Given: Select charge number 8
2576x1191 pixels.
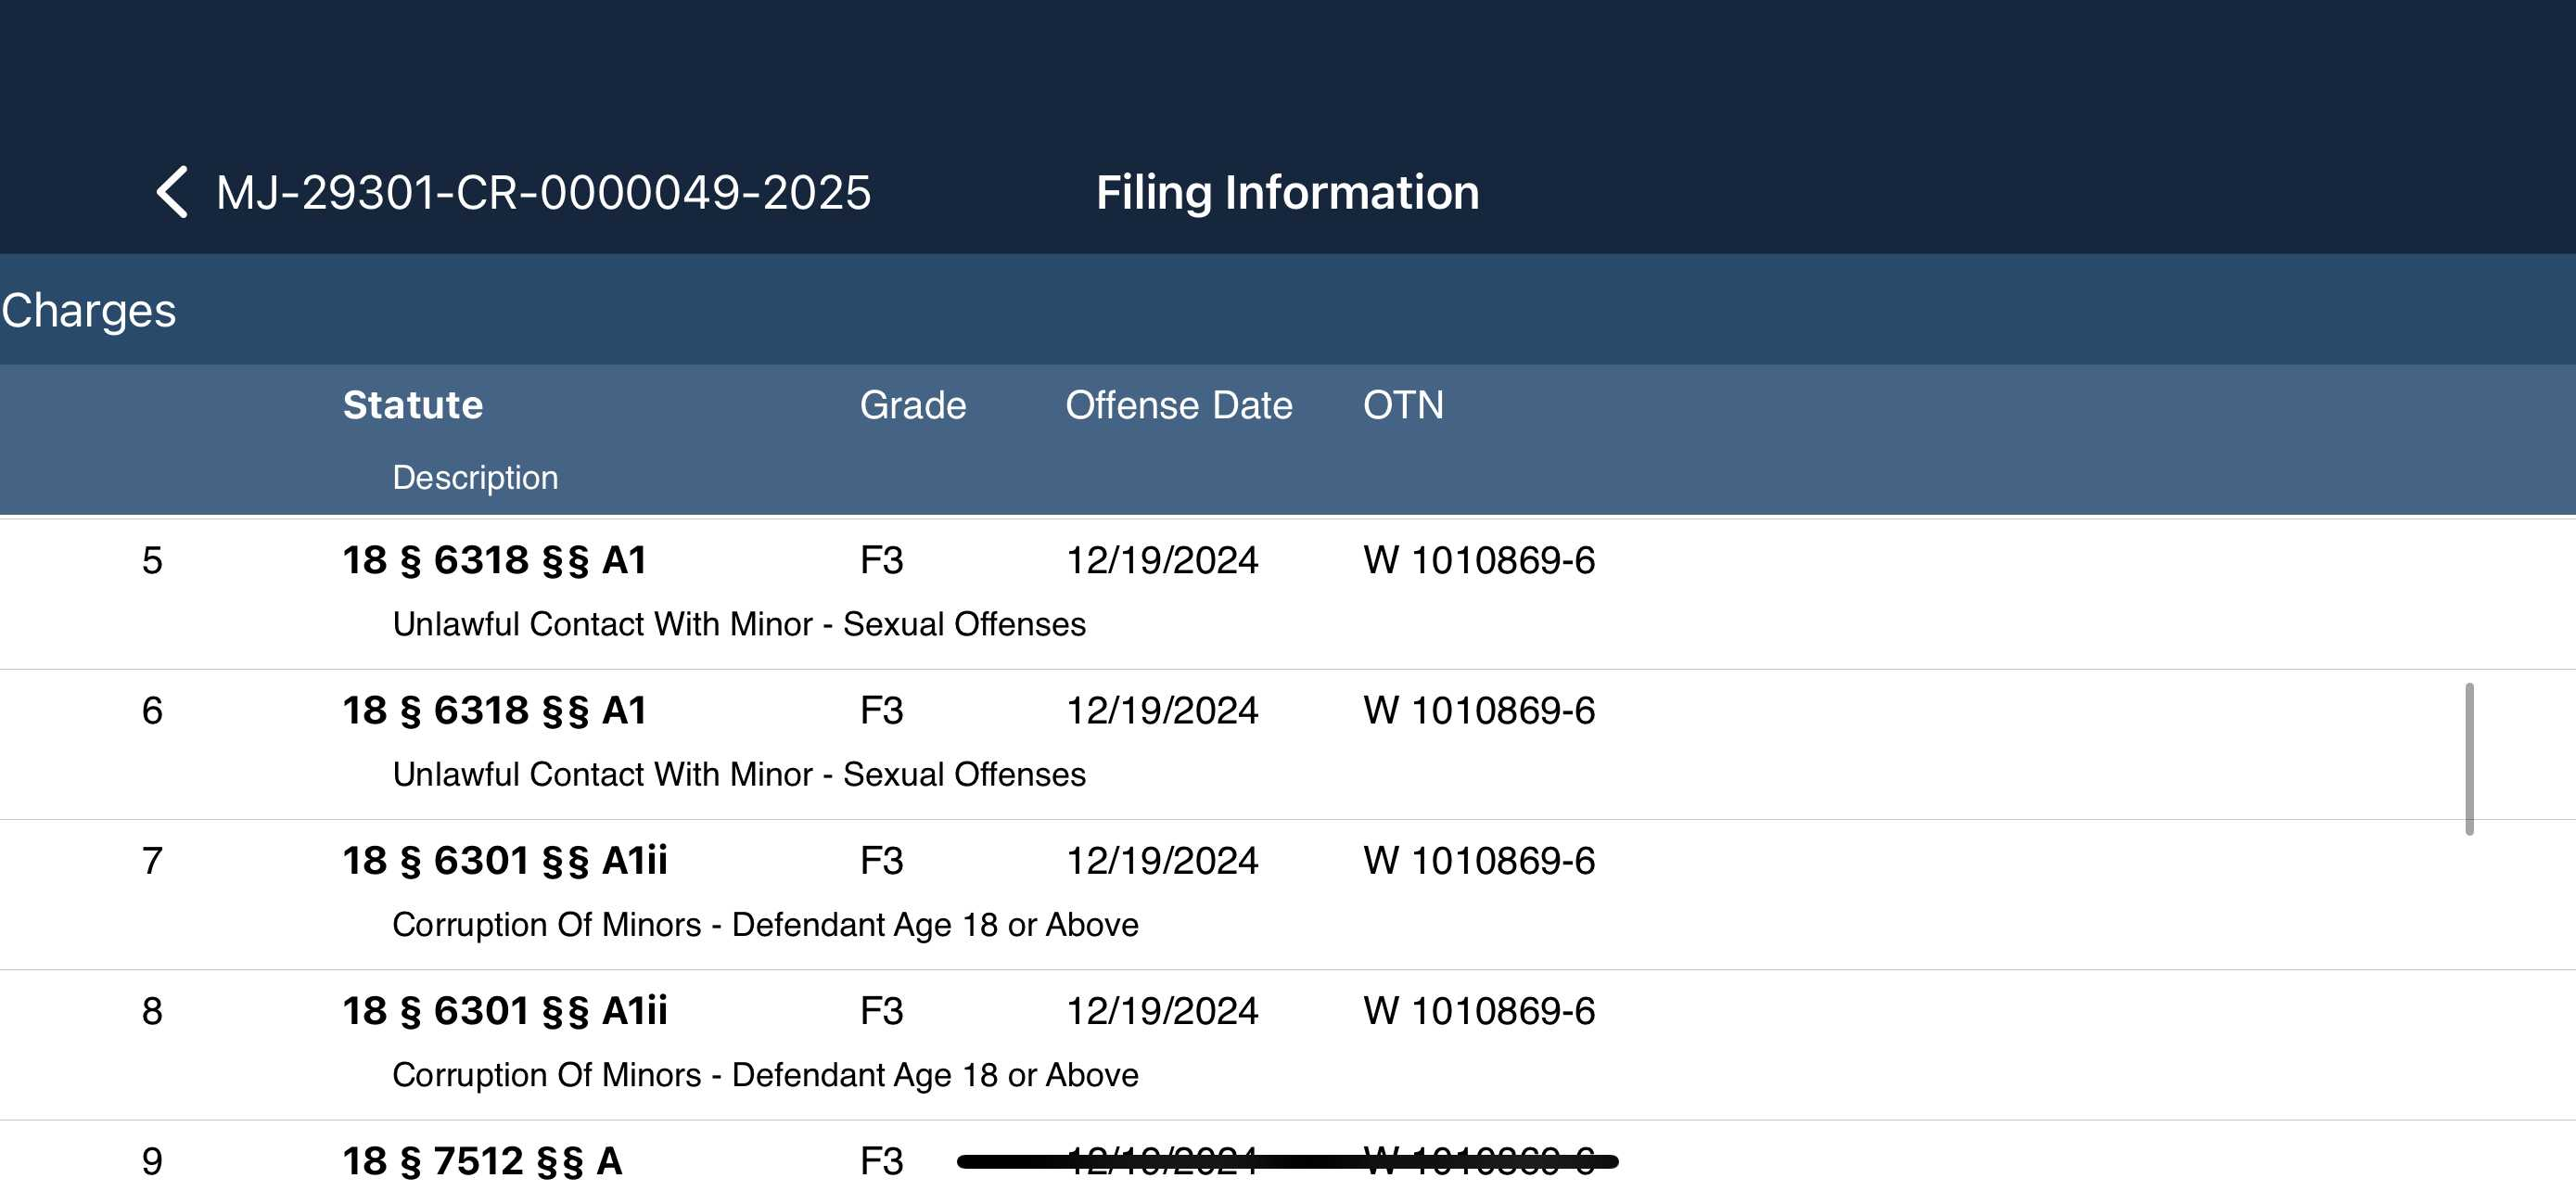Looking at the screenshot, I should [x=152, y=1011].
